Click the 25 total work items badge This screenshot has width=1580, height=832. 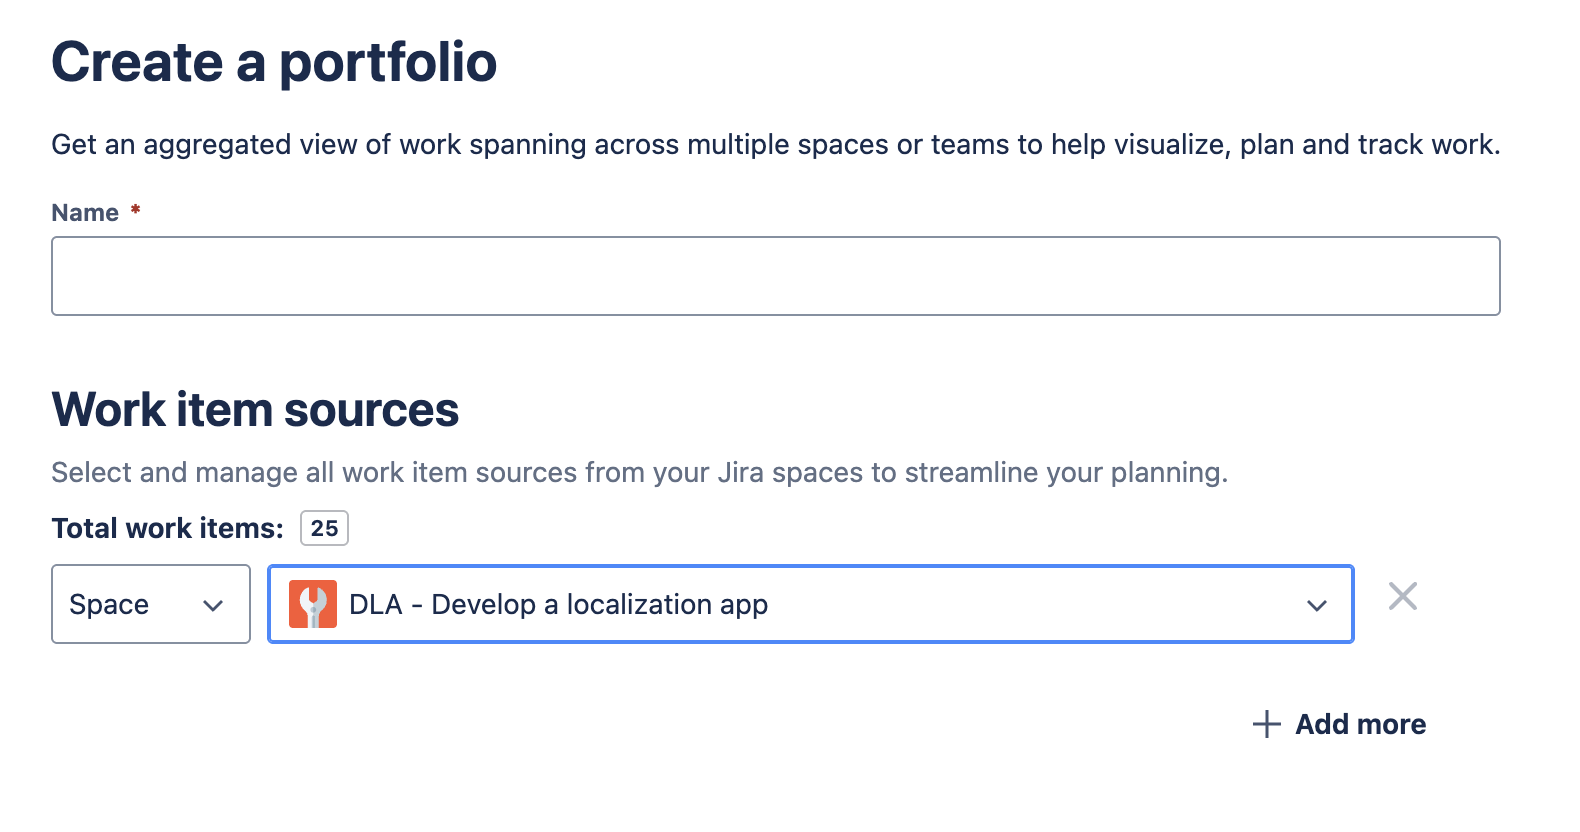click(x=324, y=528)
